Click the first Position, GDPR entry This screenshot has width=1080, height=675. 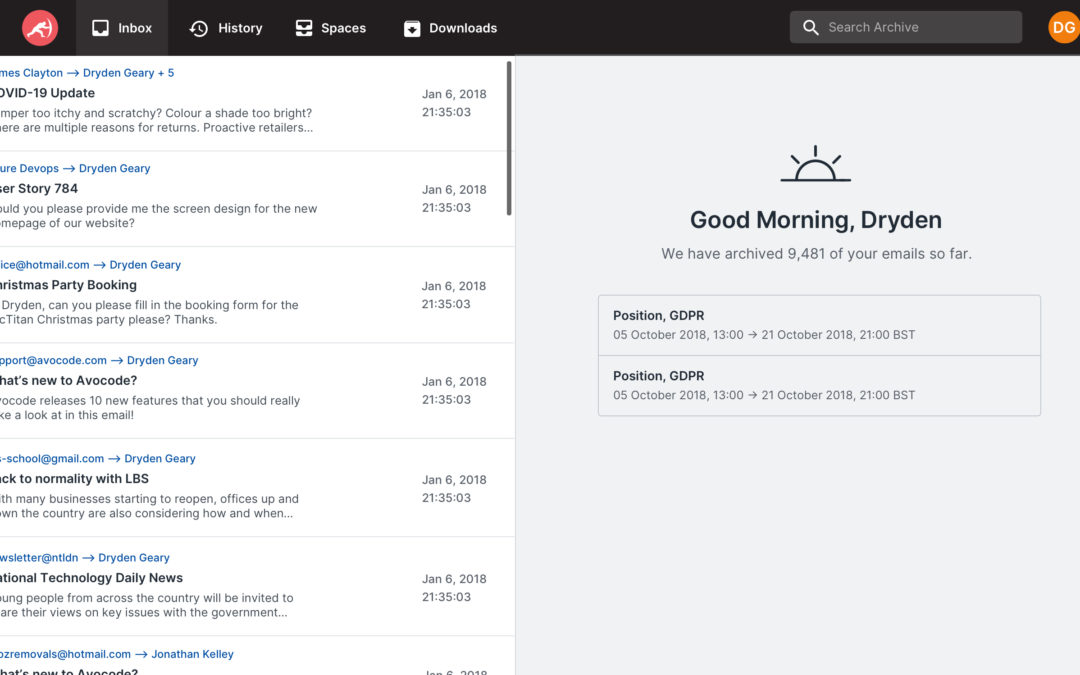click(x=819, y=325)
